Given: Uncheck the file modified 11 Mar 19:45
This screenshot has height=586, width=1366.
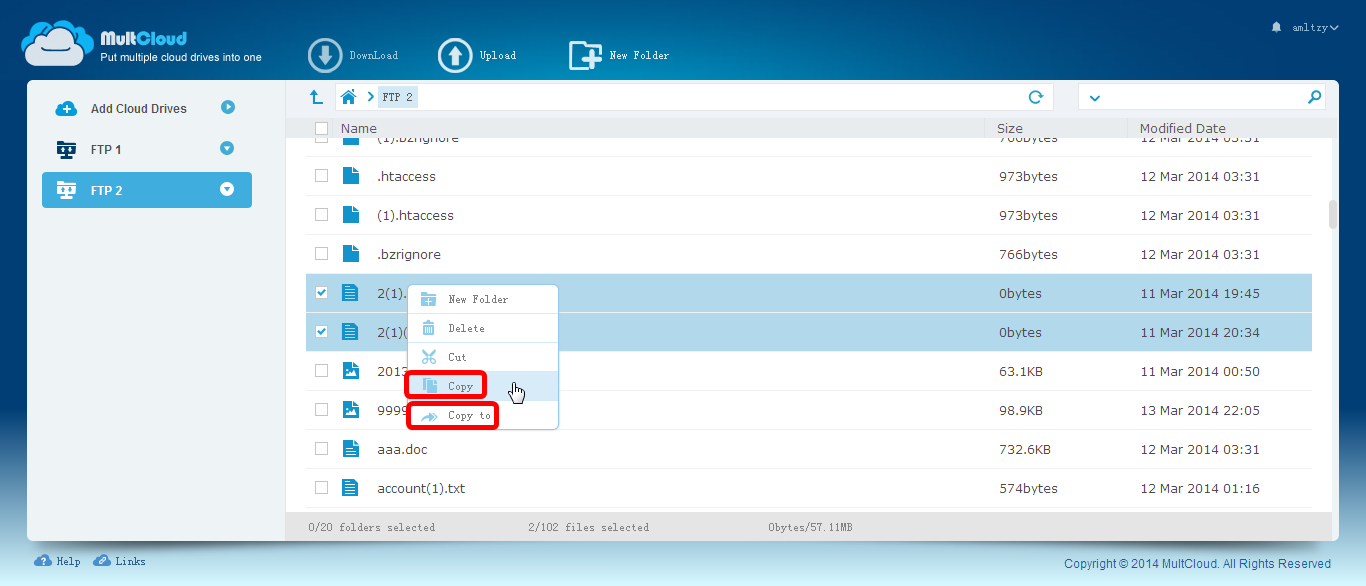Looking at the screenshot, I should [x=321, y=293].
